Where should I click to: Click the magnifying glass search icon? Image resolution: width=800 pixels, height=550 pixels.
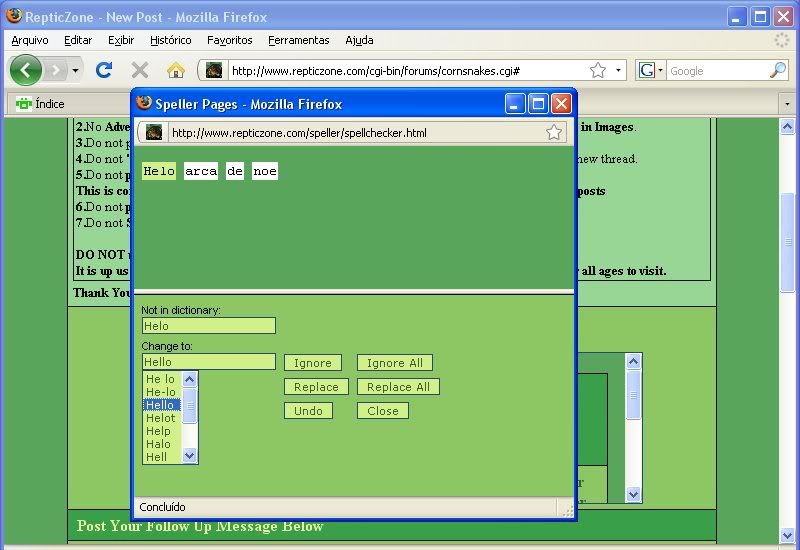tap(778, 70)
